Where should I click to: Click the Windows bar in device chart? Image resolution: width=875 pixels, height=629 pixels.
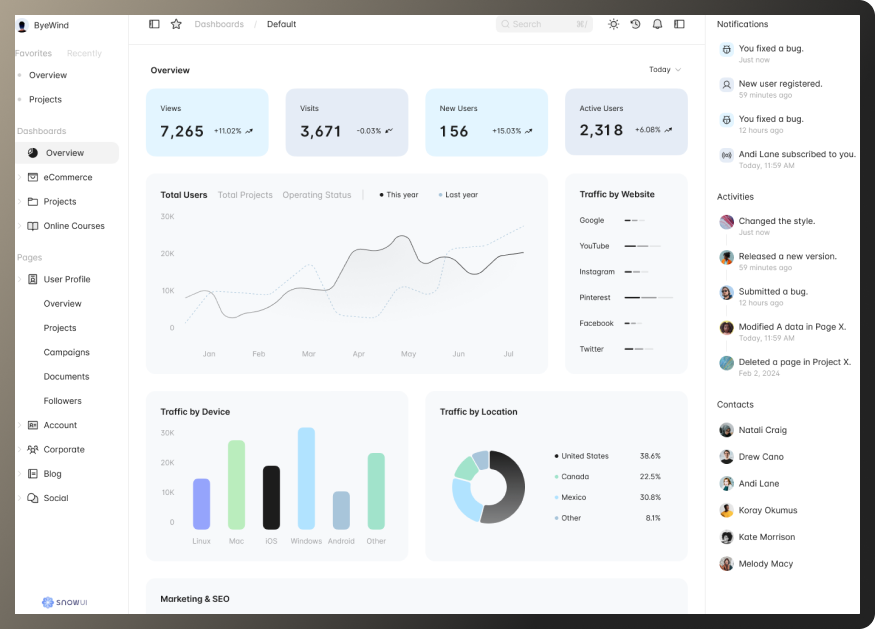(x=306, y=478)
